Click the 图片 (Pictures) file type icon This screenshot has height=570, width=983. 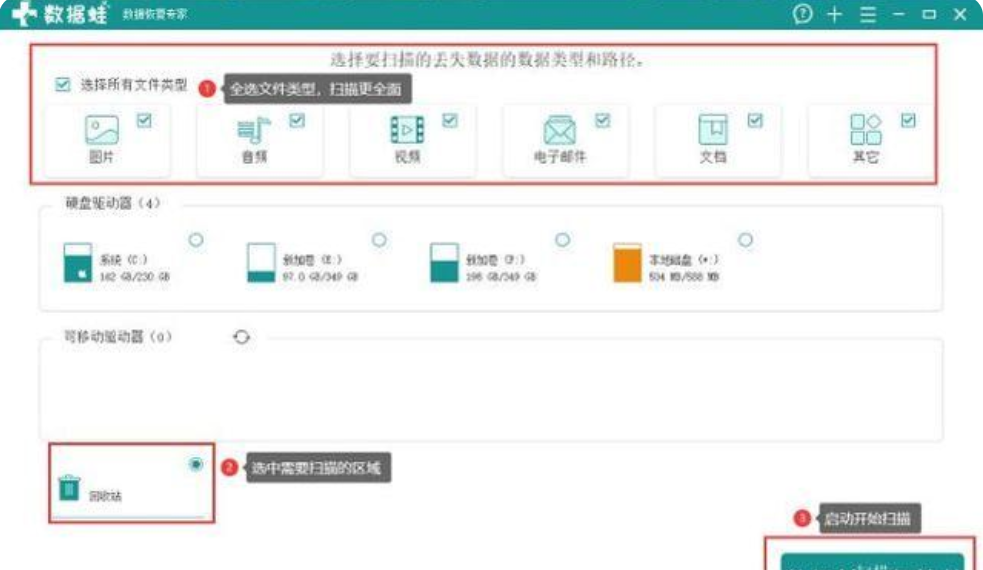[102, 131]
